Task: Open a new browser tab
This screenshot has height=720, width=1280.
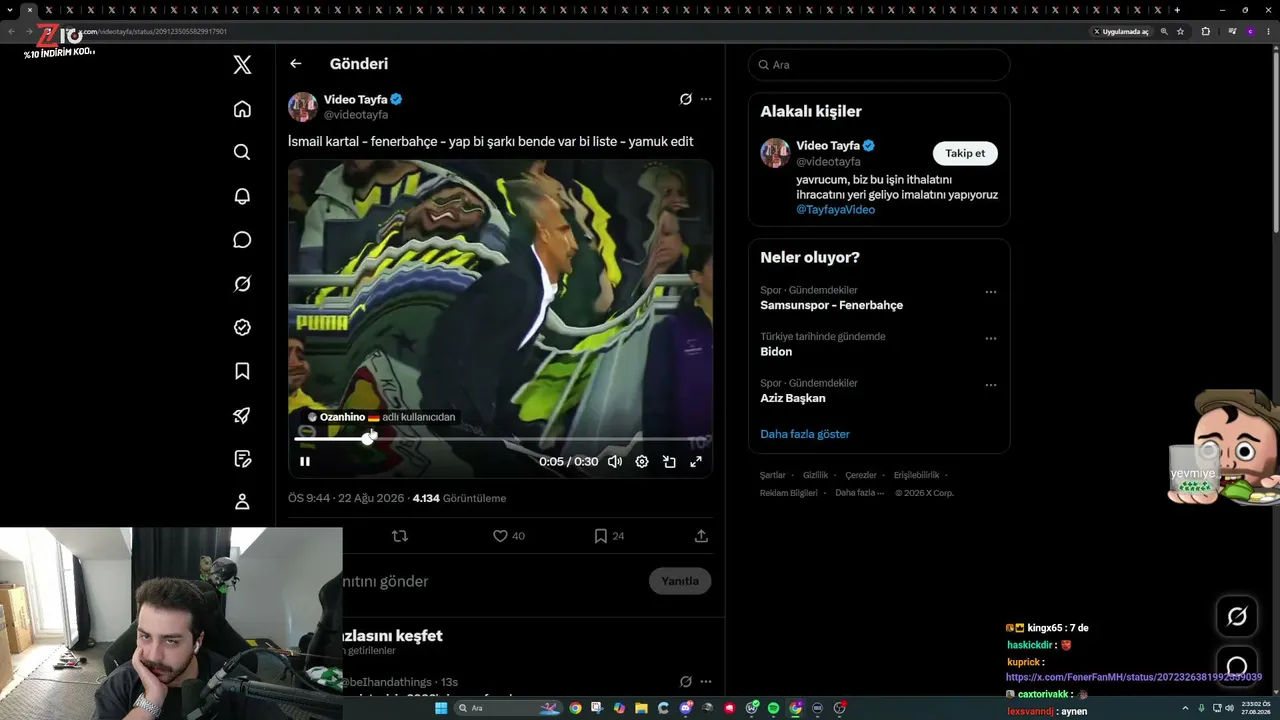Action: pos(1177,10)
